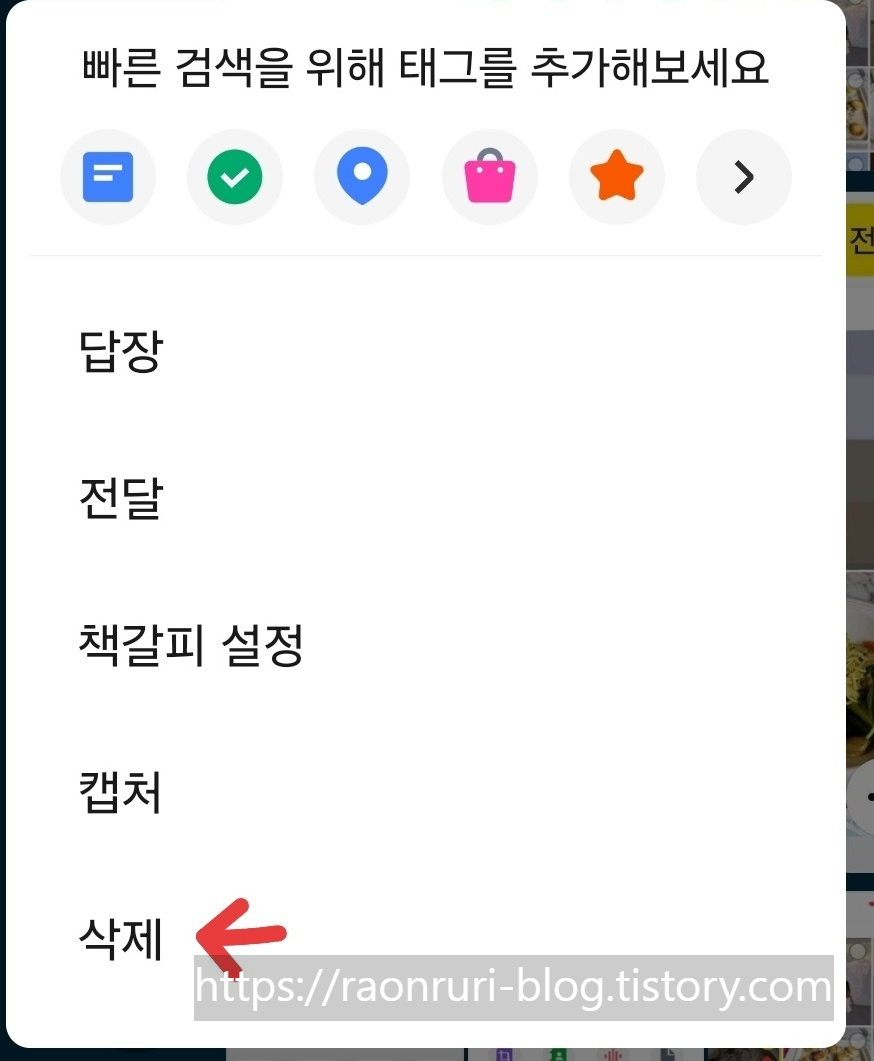Tap 삭제 to delete the message

[x=121, y=939]
